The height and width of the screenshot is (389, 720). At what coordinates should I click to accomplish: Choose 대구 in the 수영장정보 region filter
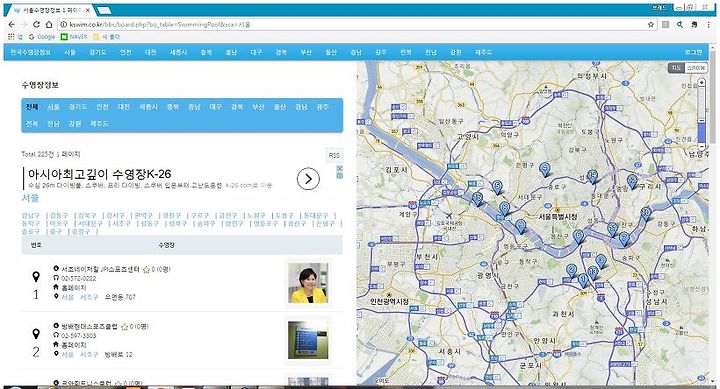point(215,107)
